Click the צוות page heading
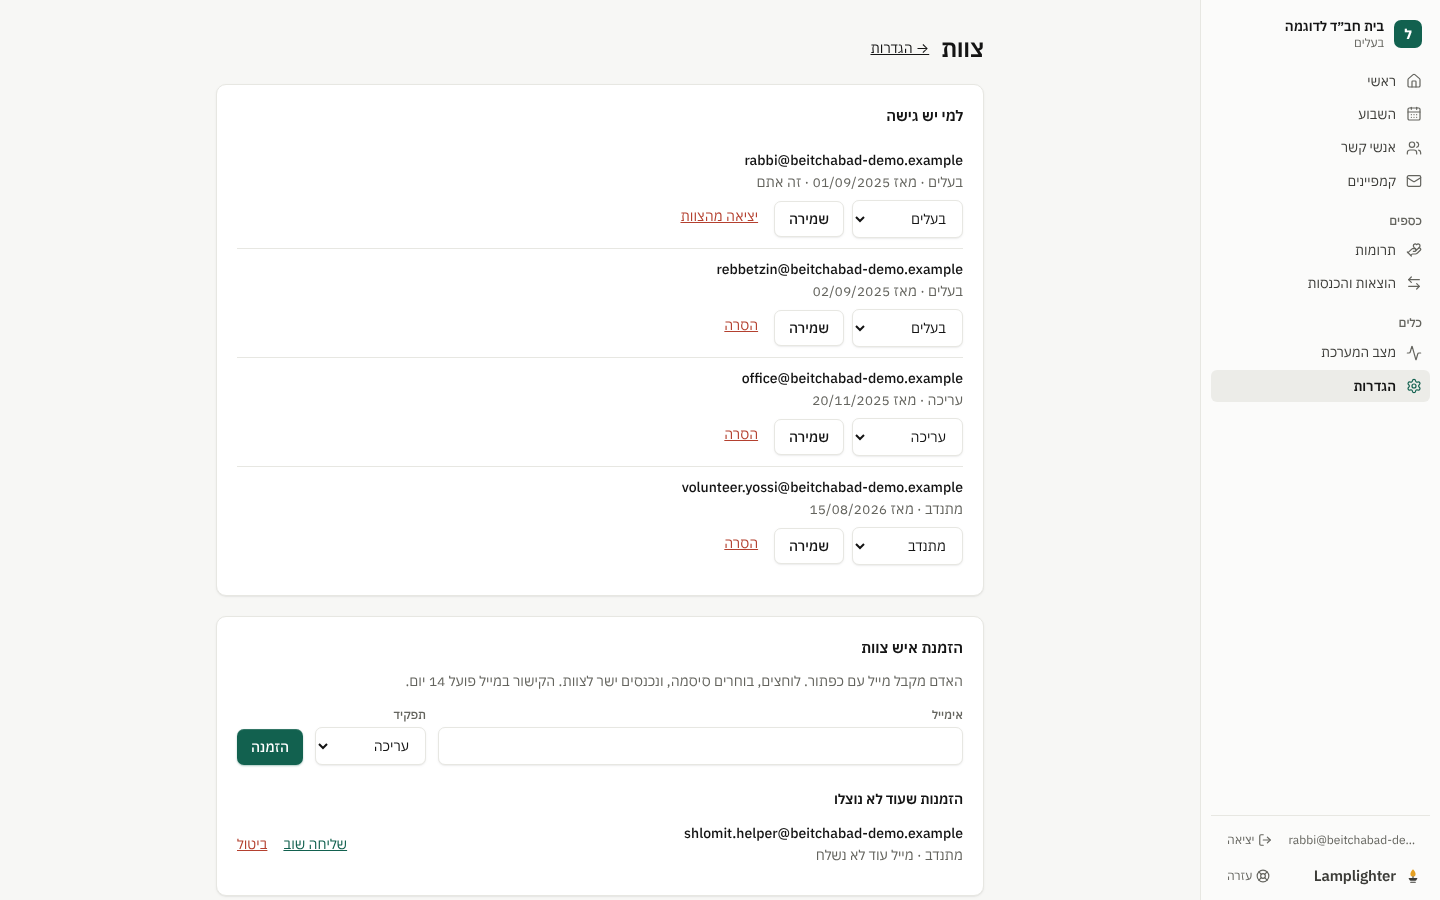1440x900 pixels. point(963,49)
